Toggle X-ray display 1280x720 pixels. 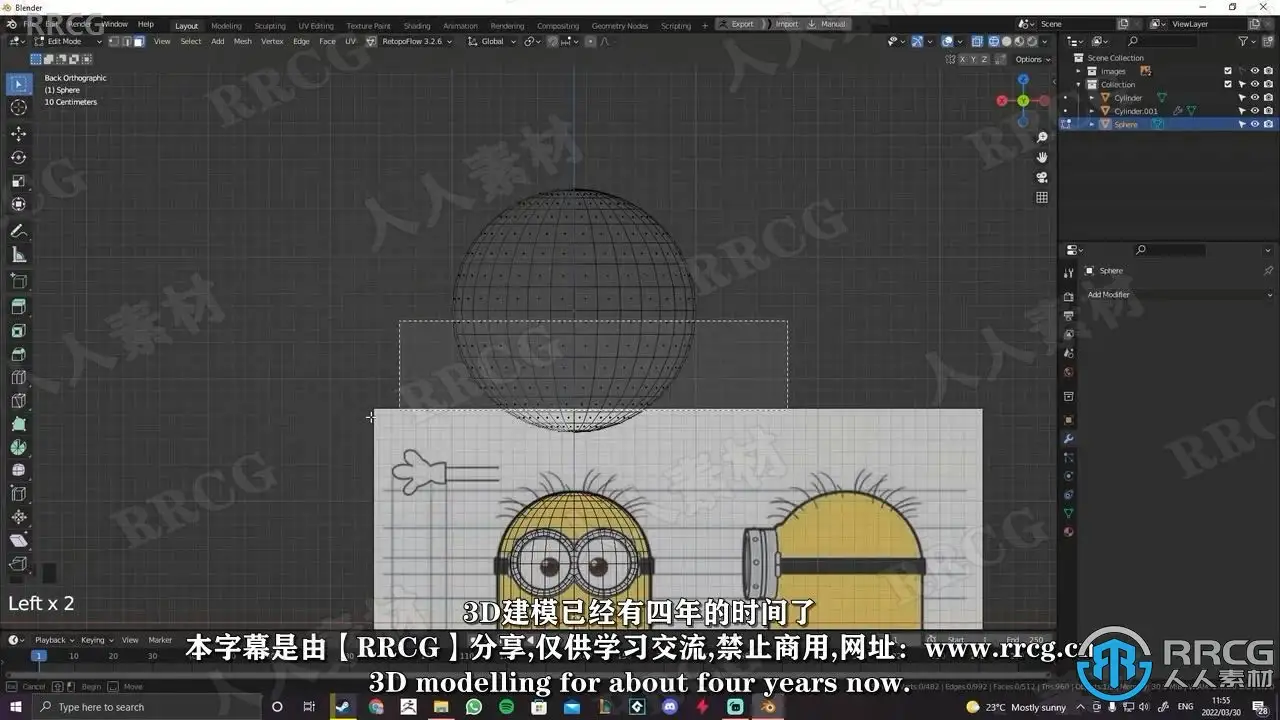click(979, 41)
